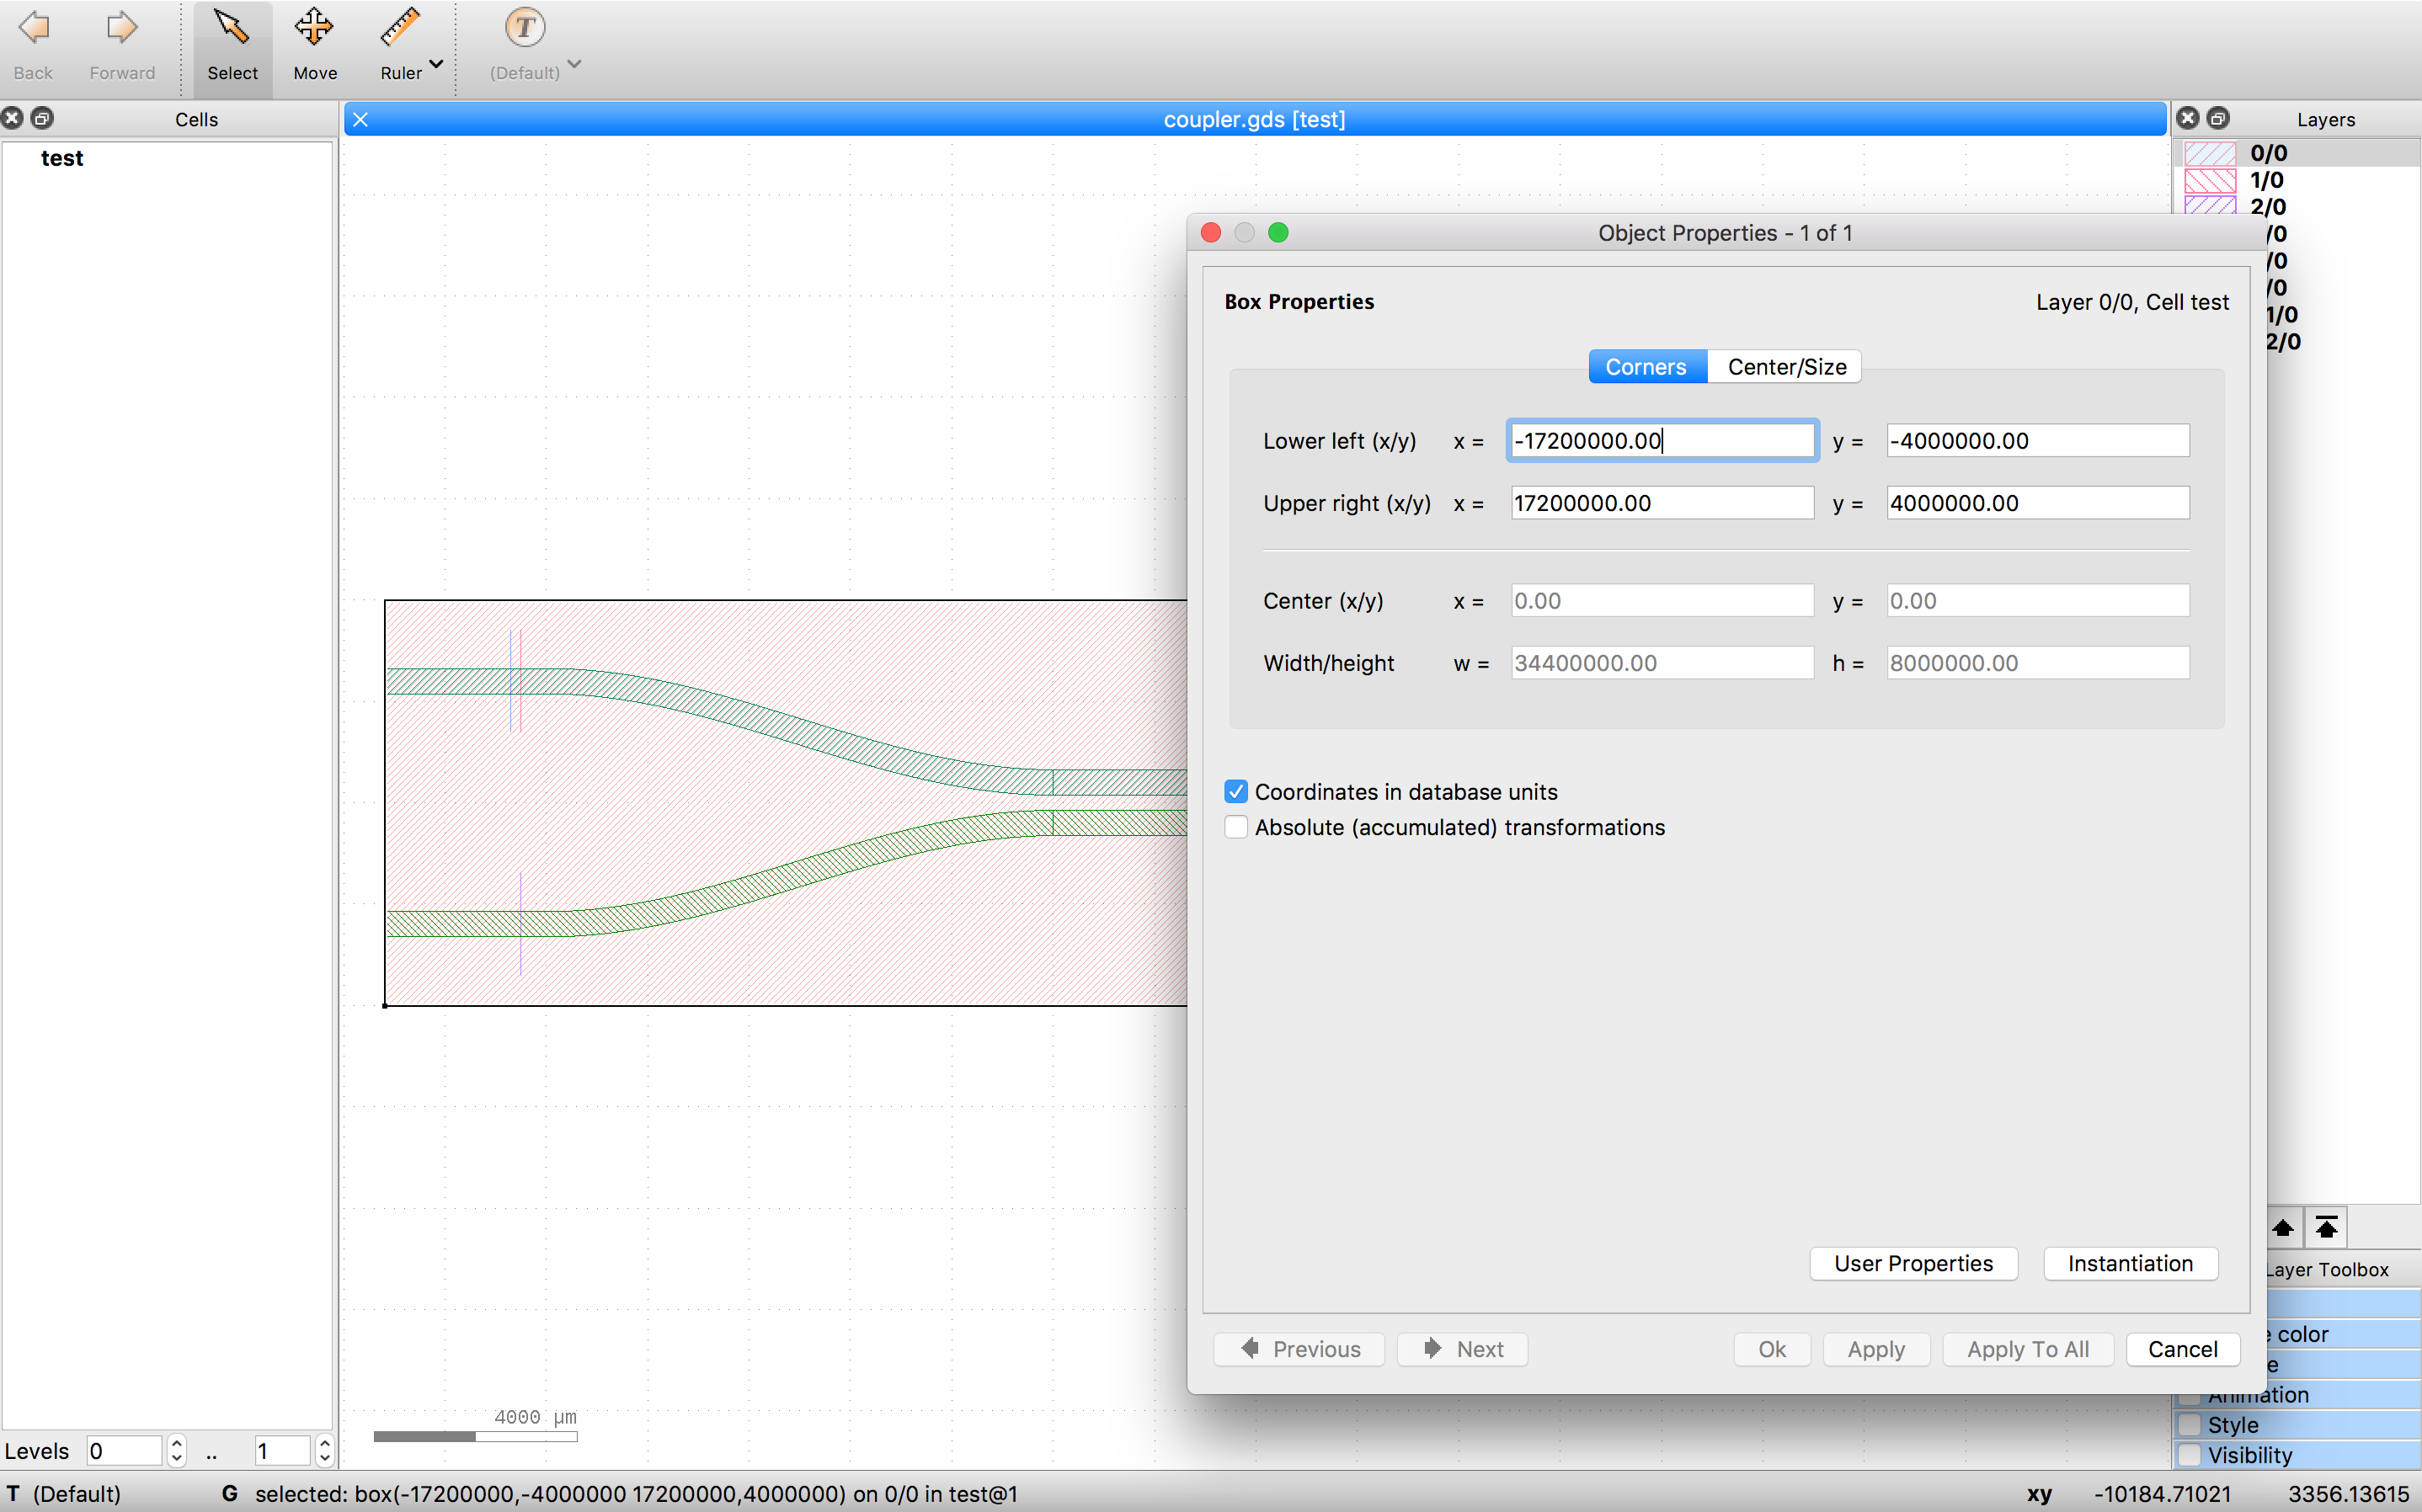The image size is (2422, 1512).
Task: Click the 1/0 layer color swatch
Action: coord(2210,180)
